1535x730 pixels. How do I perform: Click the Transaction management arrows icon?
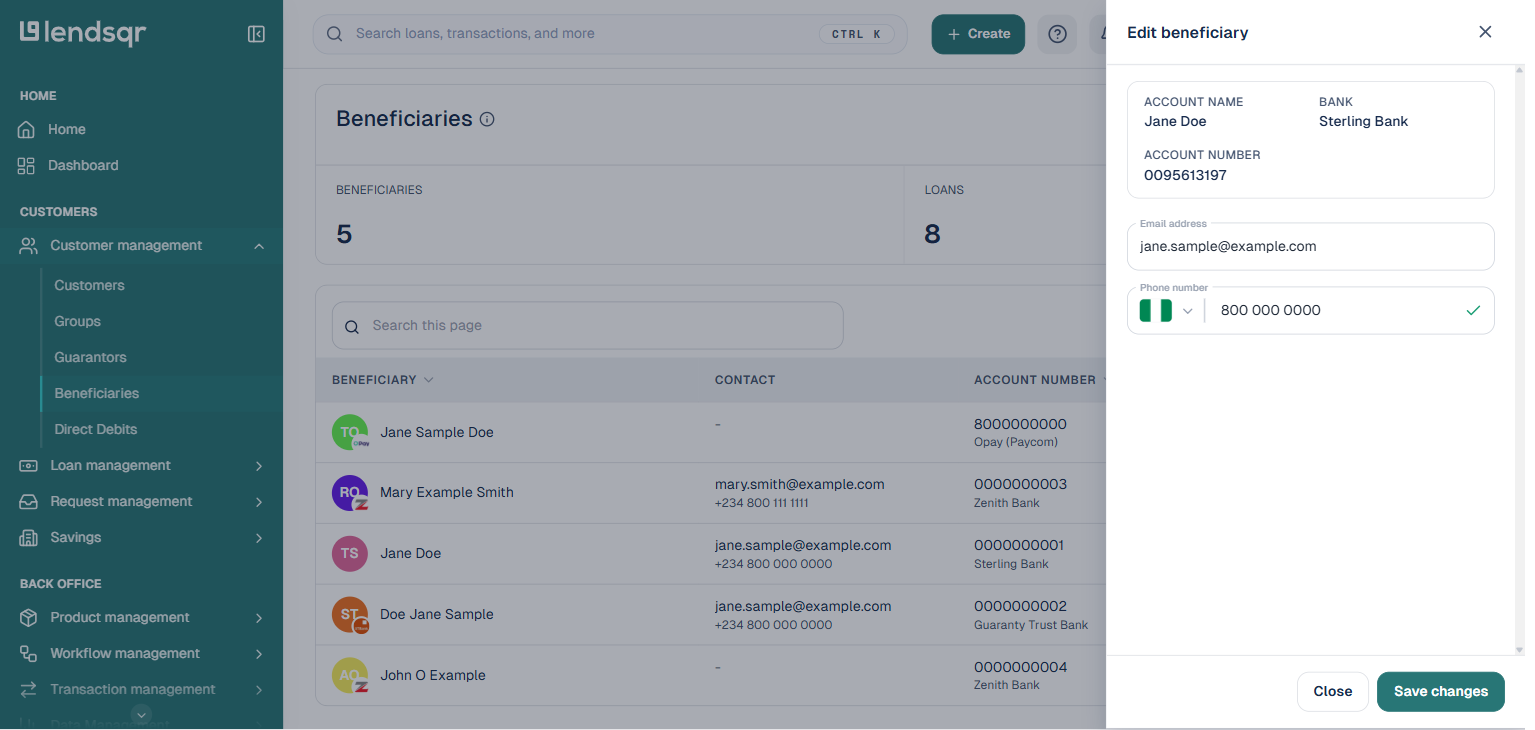coord(29,689)
